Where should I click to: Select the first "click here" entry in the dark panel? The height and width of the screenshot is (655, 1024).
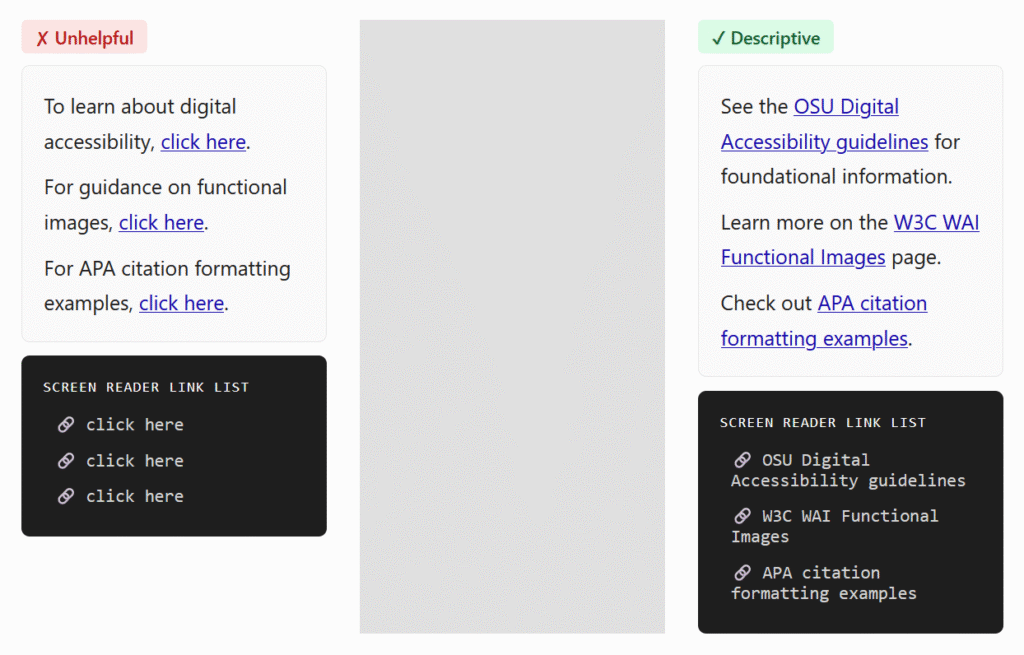(x=134, y=424)
